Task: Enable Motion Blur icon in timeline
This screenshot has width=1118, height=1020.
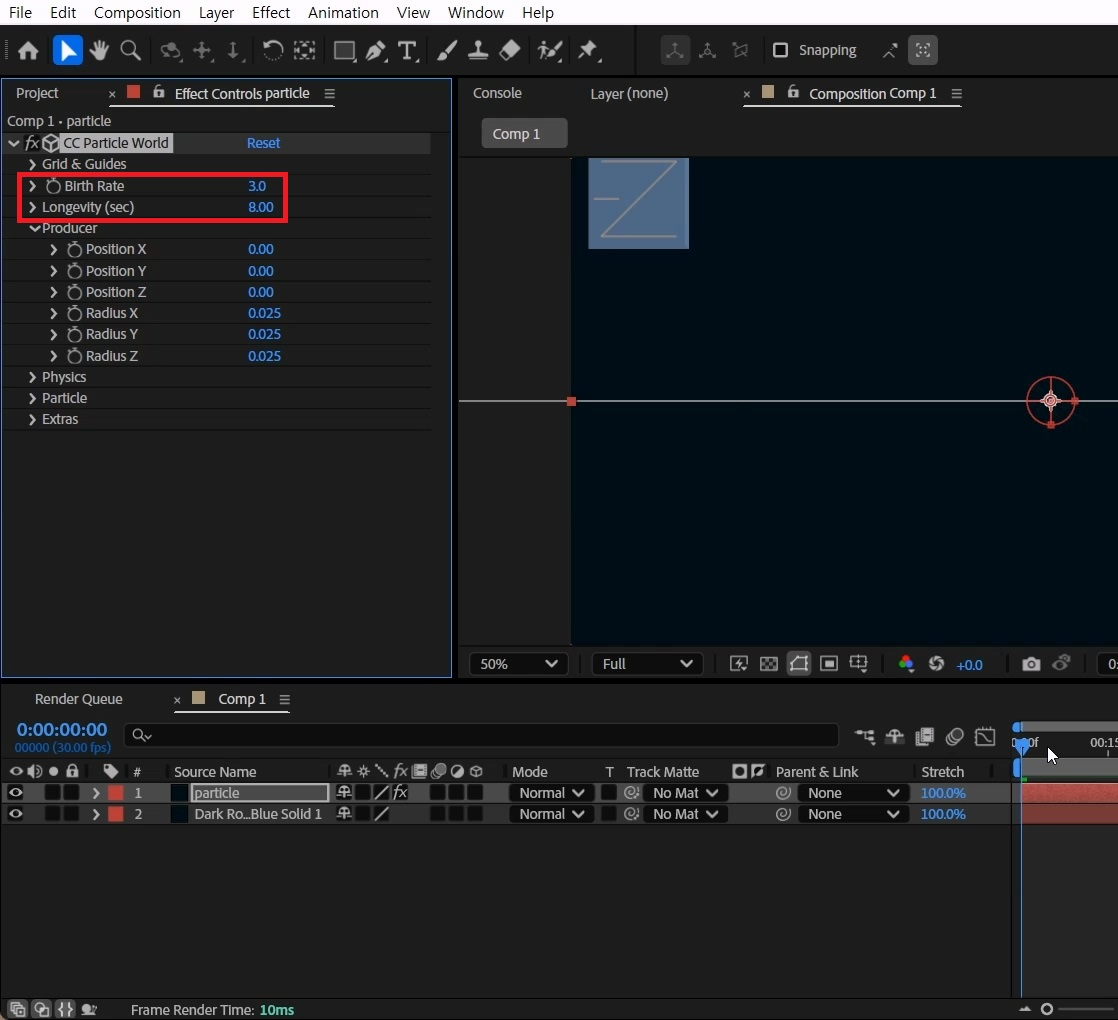Action: pyautogui.click(x=955, y=736)
